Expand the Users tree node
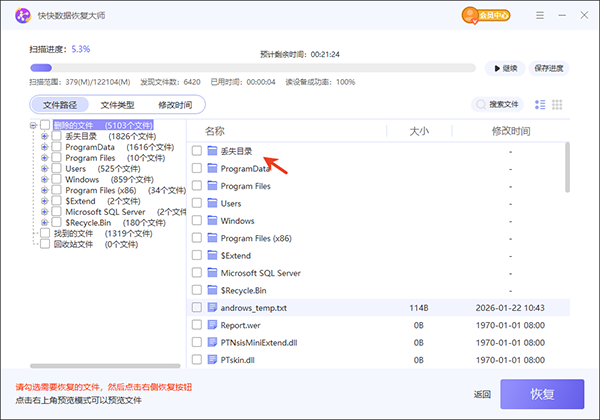The height and width of the screenshot is (420, 600). click(x=44, y=168)
